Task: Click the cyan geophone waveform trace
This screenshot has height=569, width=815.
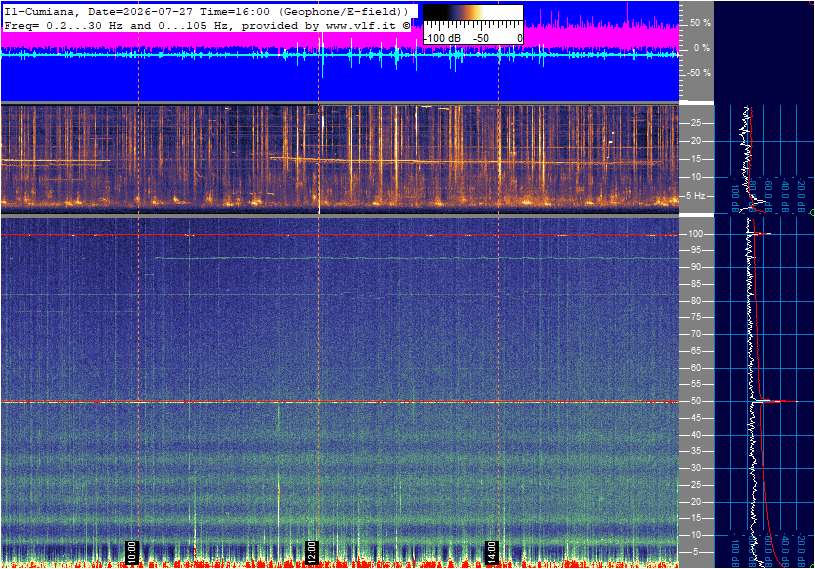Action: point(339,54)
